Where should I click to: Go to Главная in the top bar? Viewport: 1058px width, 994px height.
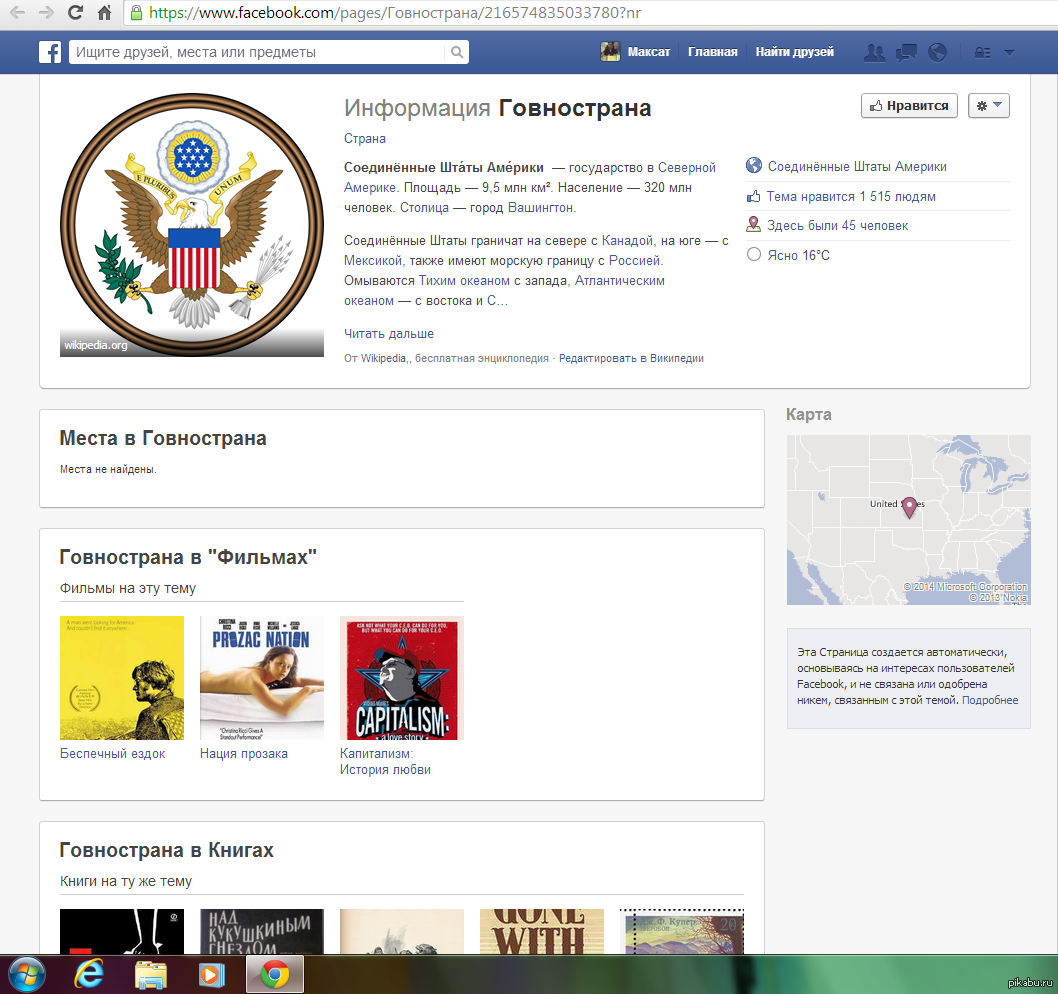coord(712,52)
